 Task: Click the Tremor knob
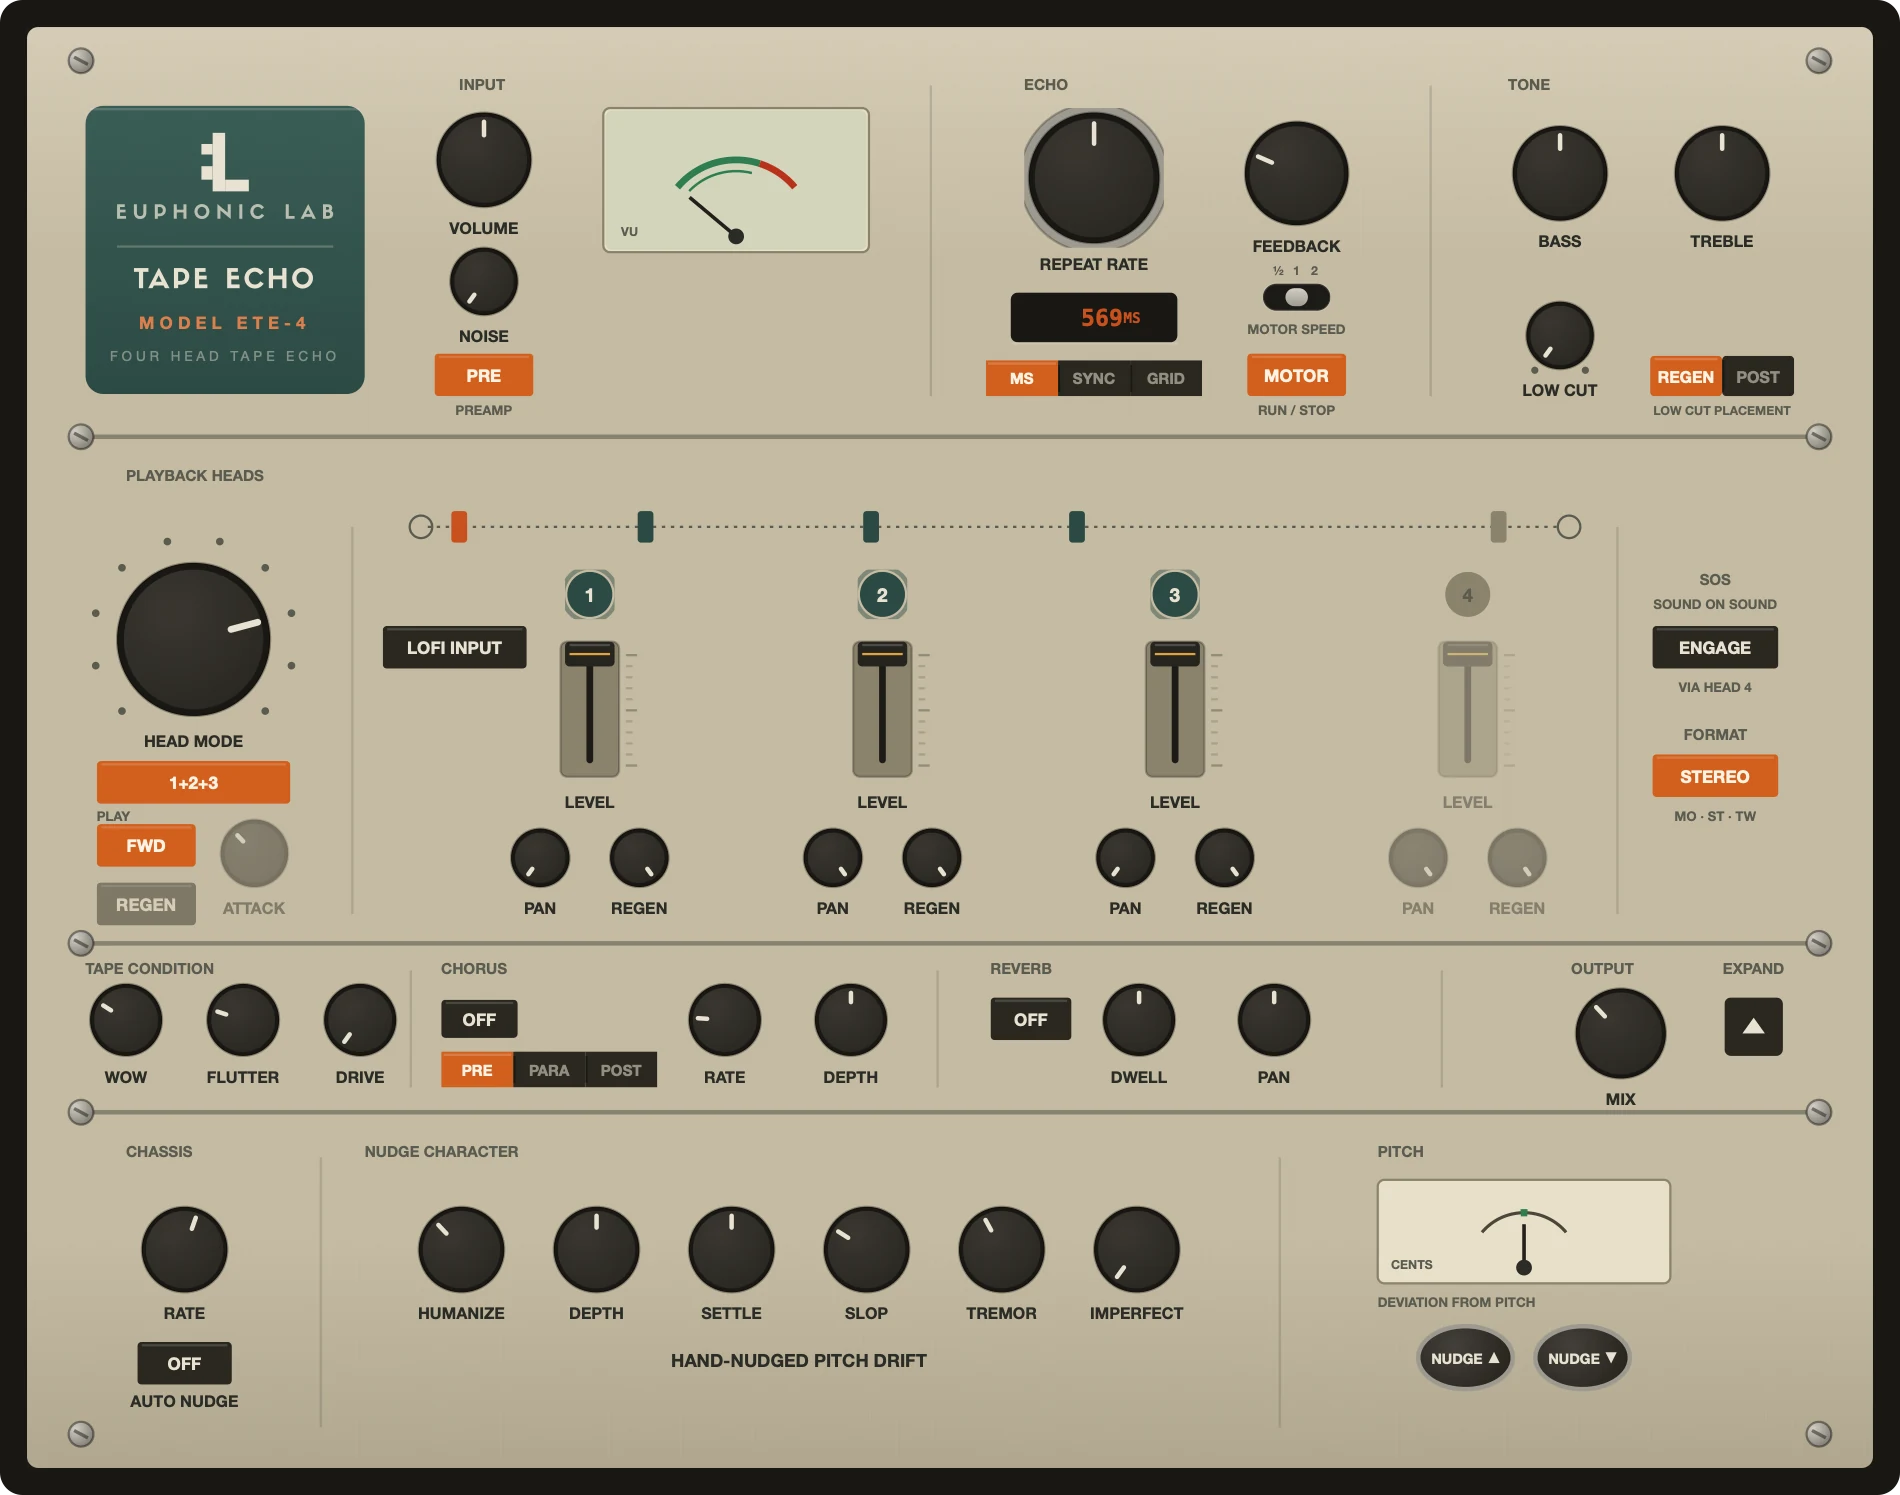[x=1001, y=1249]
